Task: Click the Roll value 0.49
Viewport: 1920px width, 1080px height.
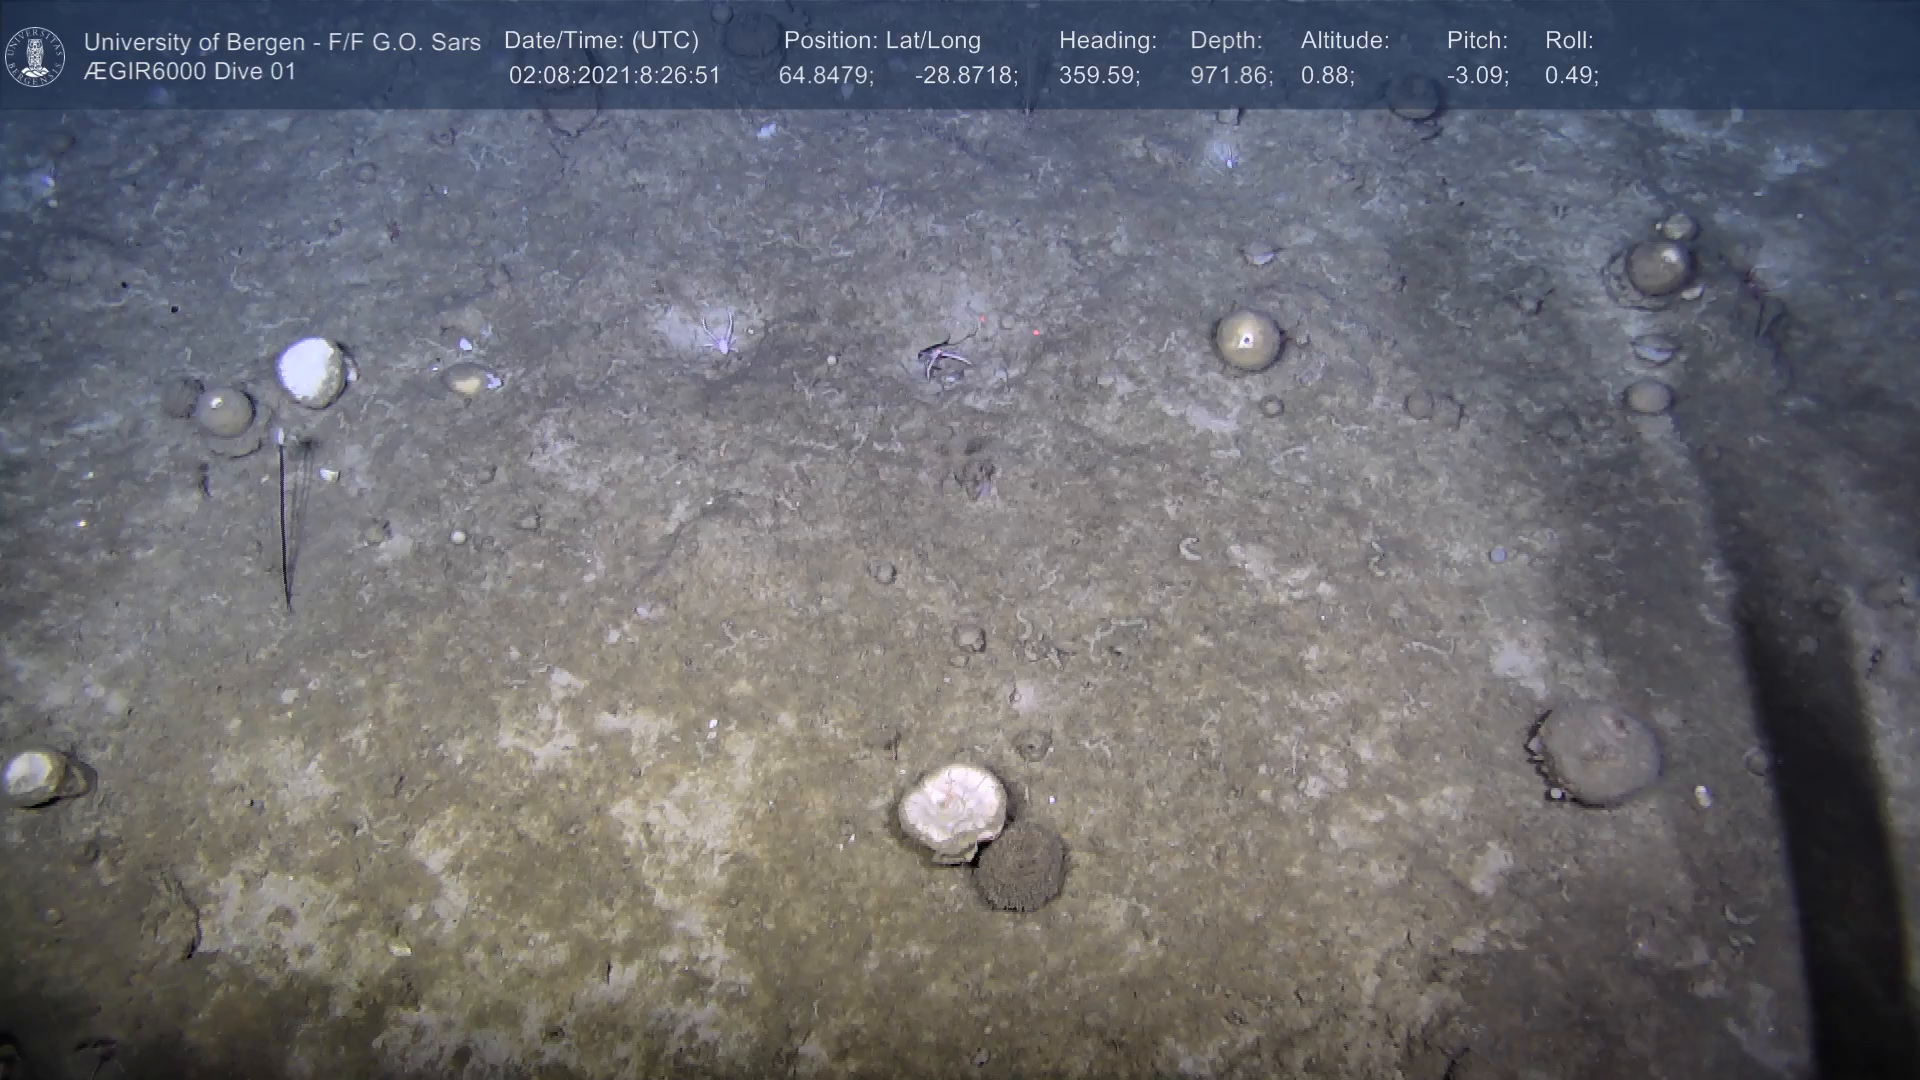Action: (x=1571, y=76)
